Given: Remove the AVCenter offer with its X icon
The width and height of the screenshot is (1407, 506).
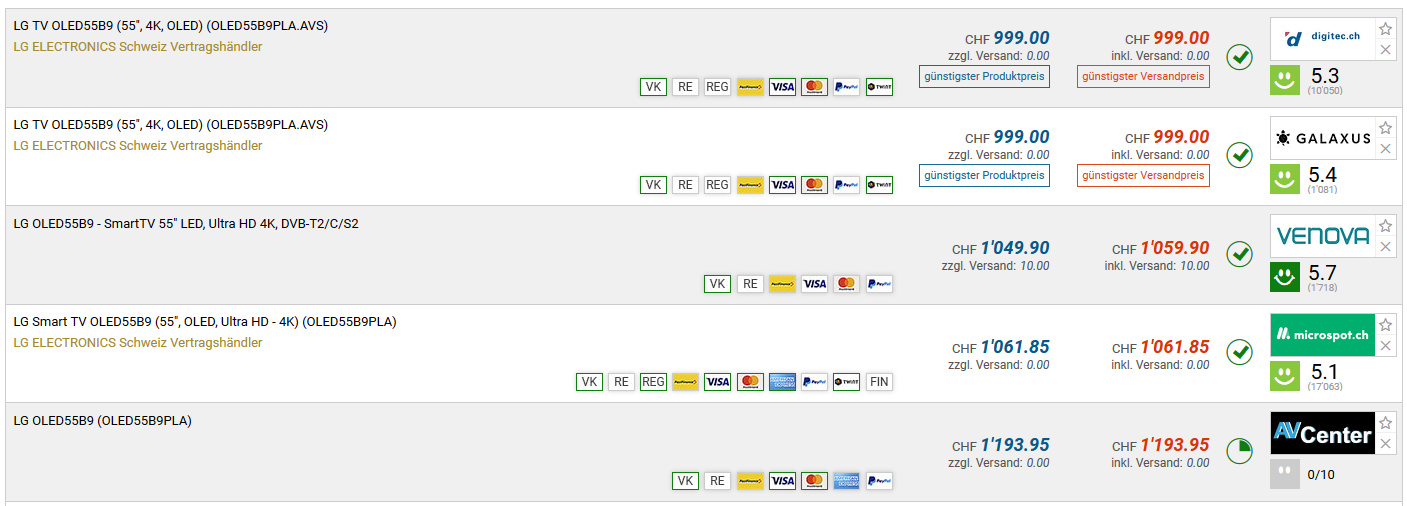Looking at the screenshot, I should pos(1385,444).
